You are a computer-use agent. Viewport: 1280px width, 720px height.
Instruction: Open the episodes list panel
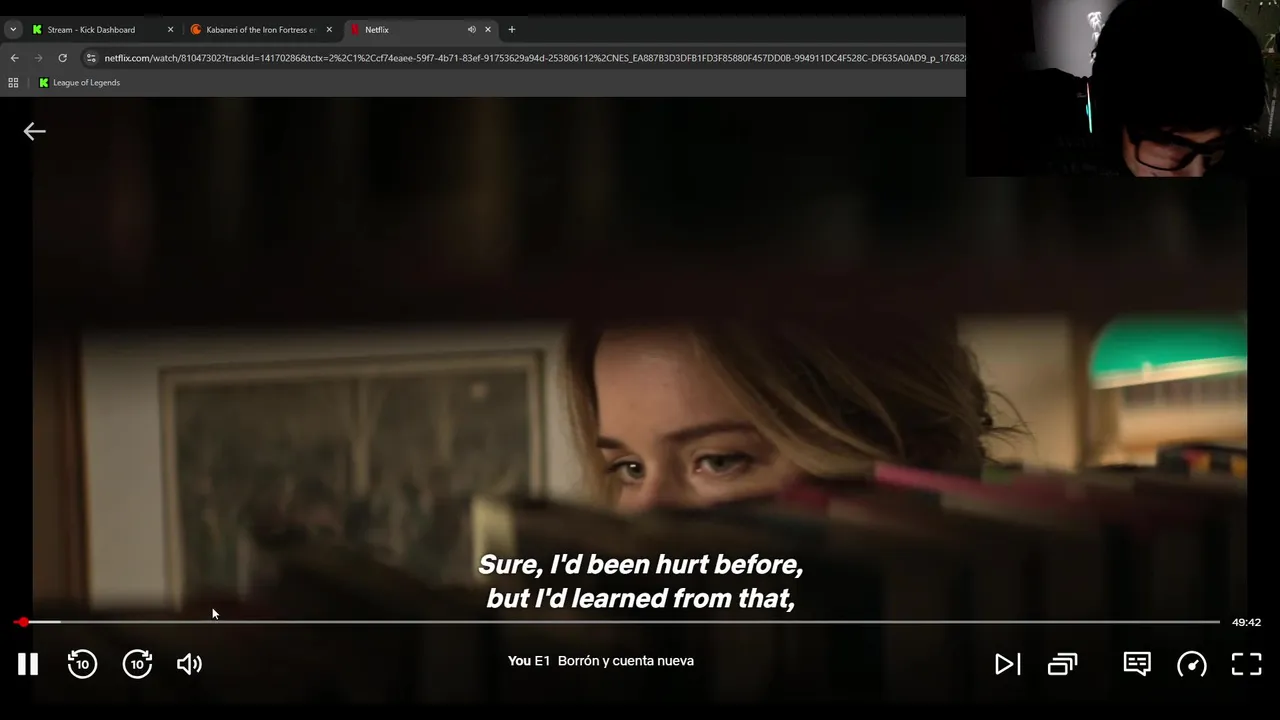click(x=1062, y=664)
